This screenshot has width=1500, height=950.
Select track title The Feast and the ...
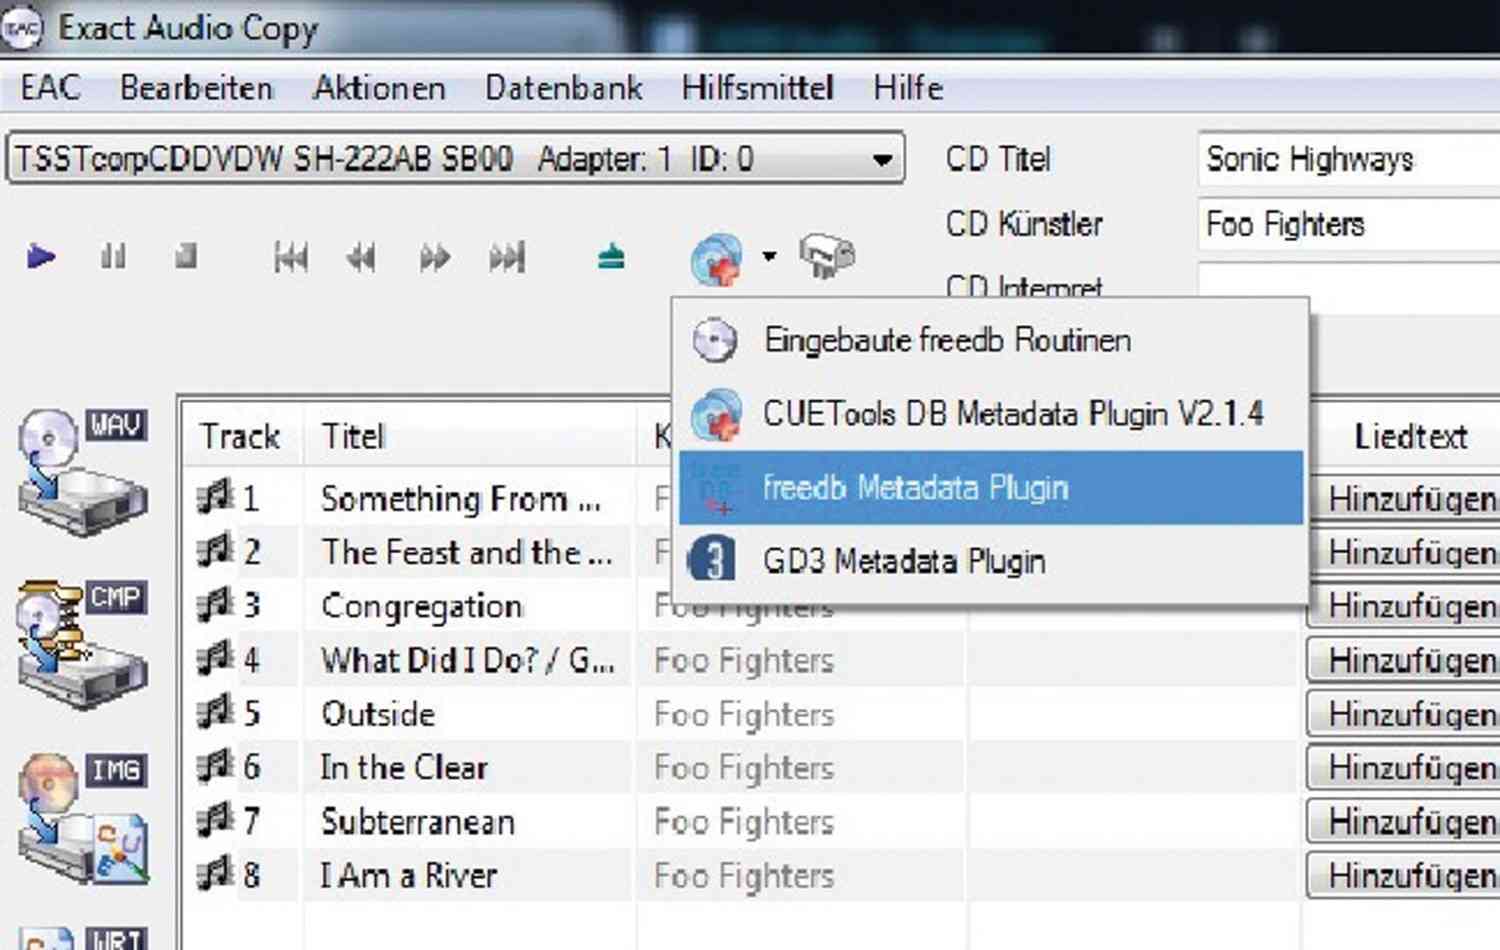pyautogui.click(x=466, y=552)
